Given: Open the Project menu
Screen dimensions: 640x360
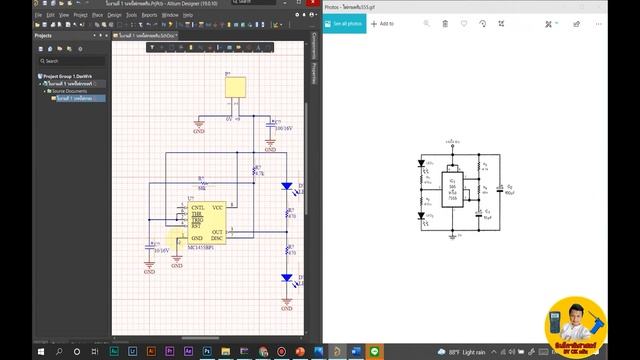Looking at the screenshot, I should pyautogui.click(x=80, y=15).
